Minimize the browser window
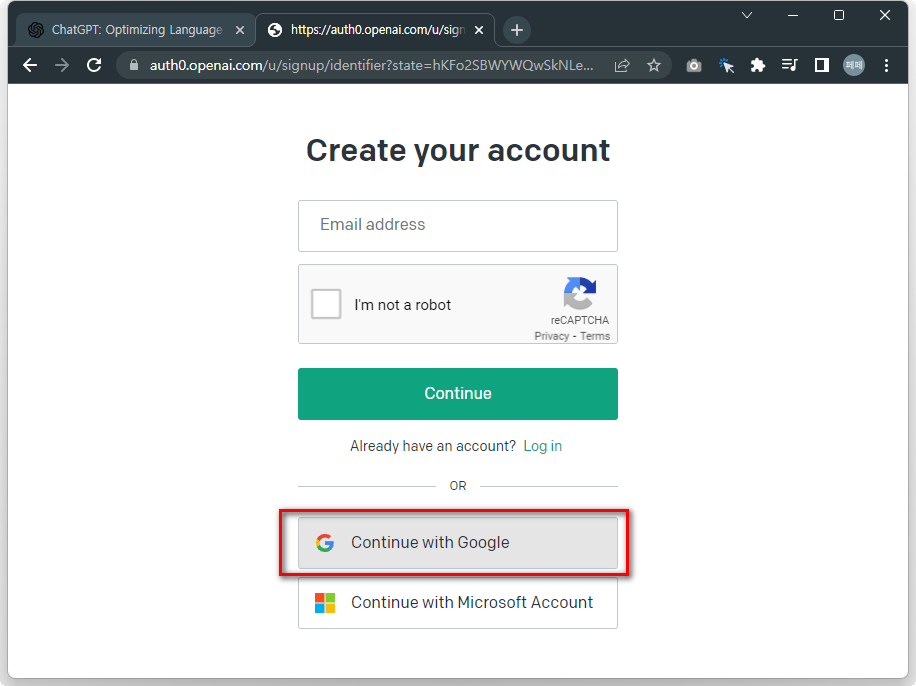 click(x=793, y=15)
